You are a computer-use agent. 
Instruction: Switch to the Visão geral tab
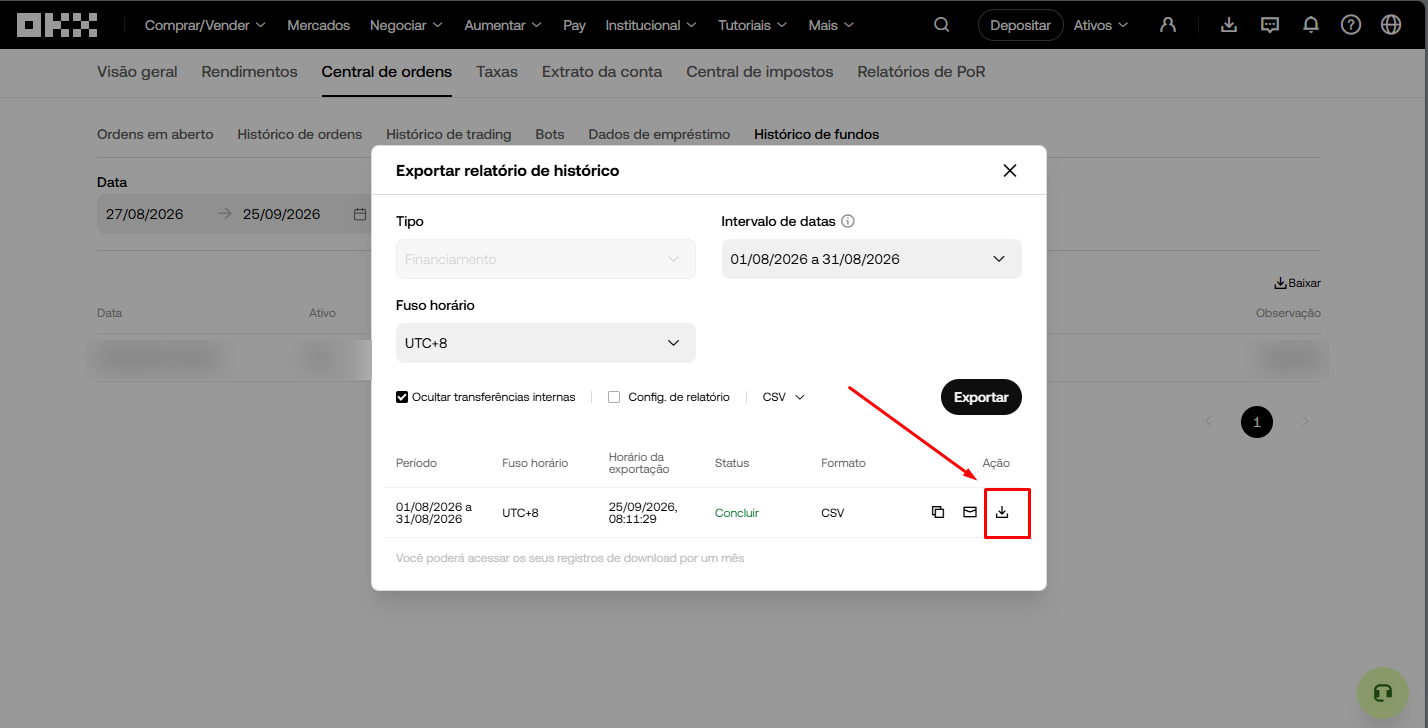pos(137,72)
